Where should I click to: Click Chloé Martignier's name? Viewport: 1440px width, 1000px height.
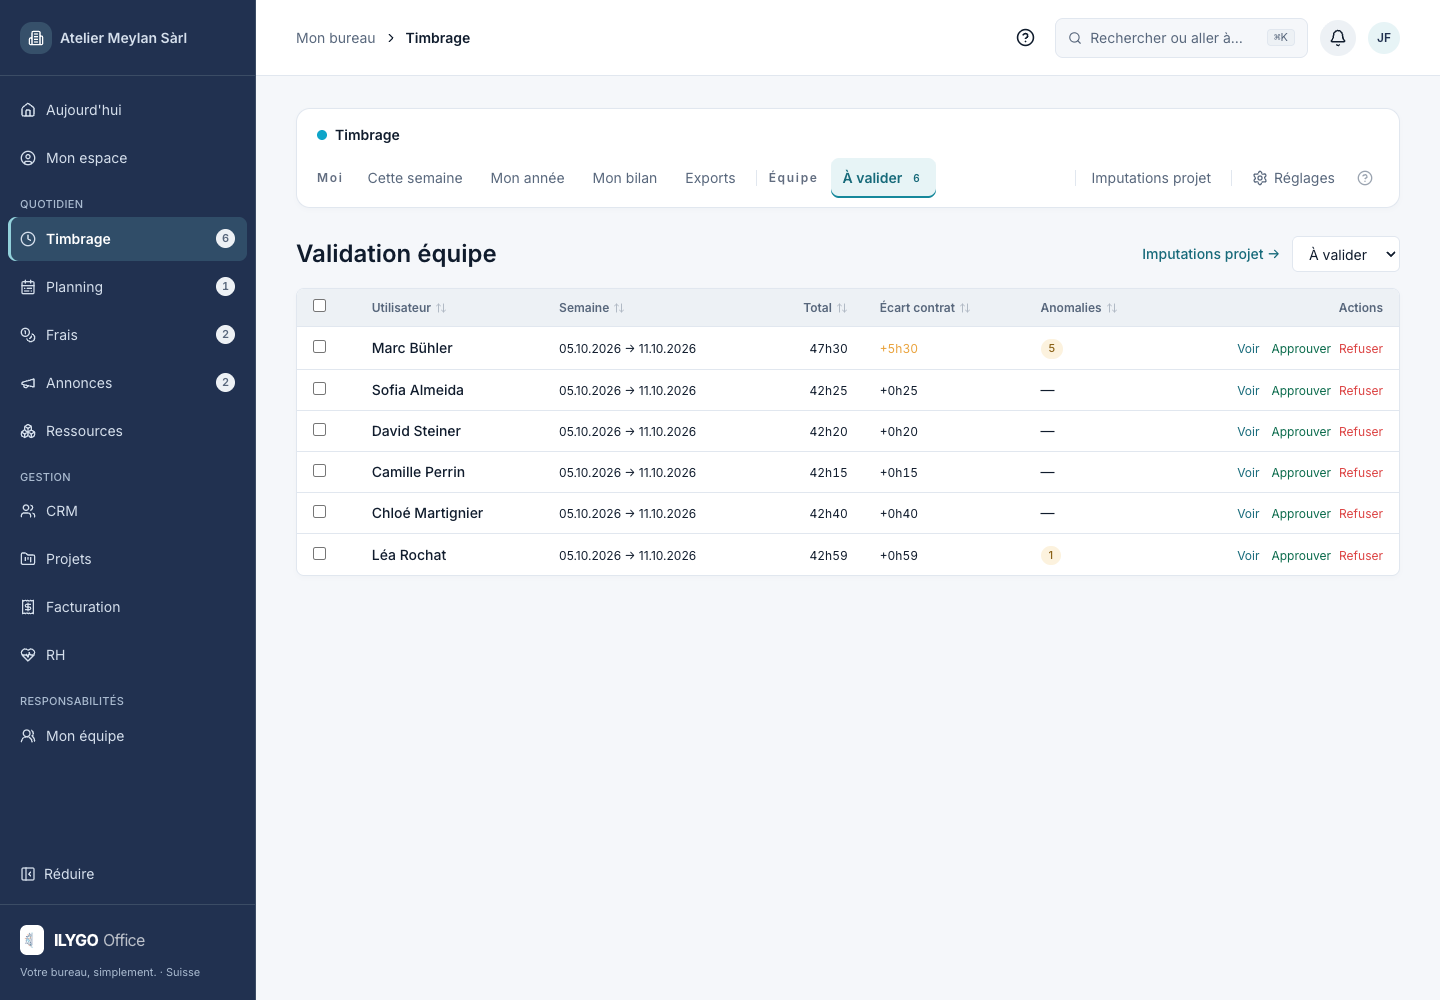click(x=427, y=513)
